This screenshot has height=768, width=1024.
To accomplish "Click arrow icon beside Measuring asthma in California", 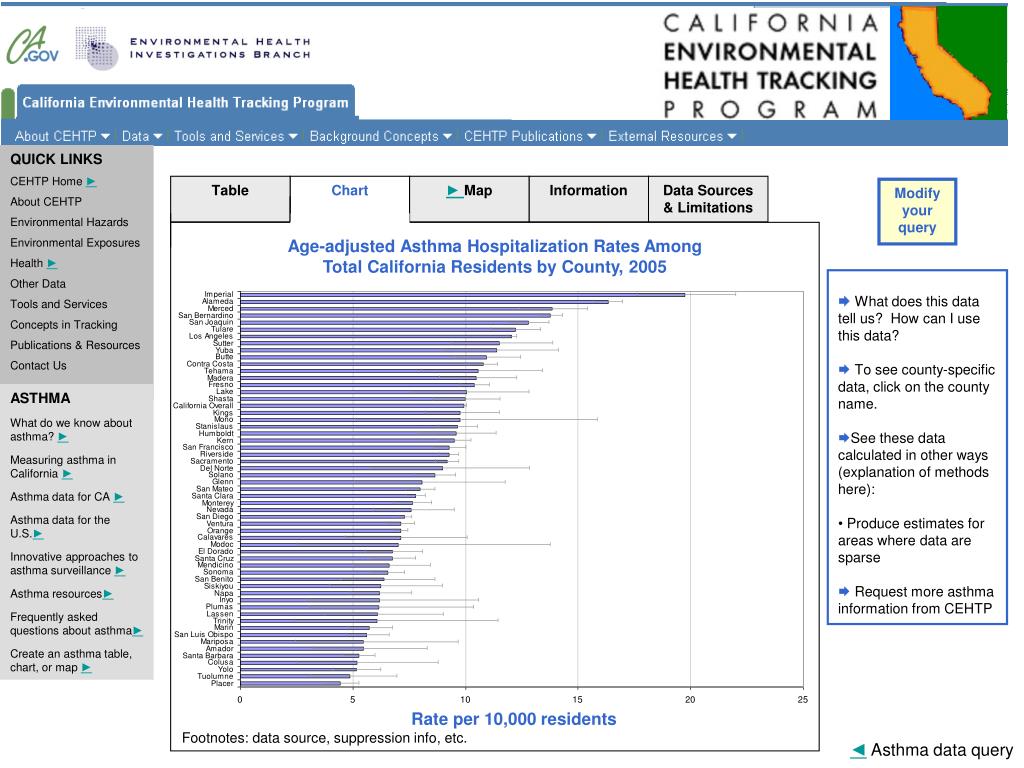I will click(67, 475).
